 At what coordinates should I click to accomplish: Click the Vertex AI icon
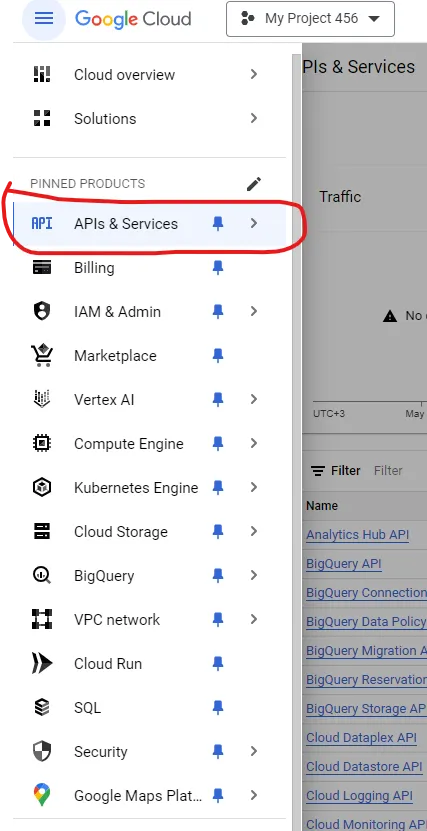(x=42, y=399)
